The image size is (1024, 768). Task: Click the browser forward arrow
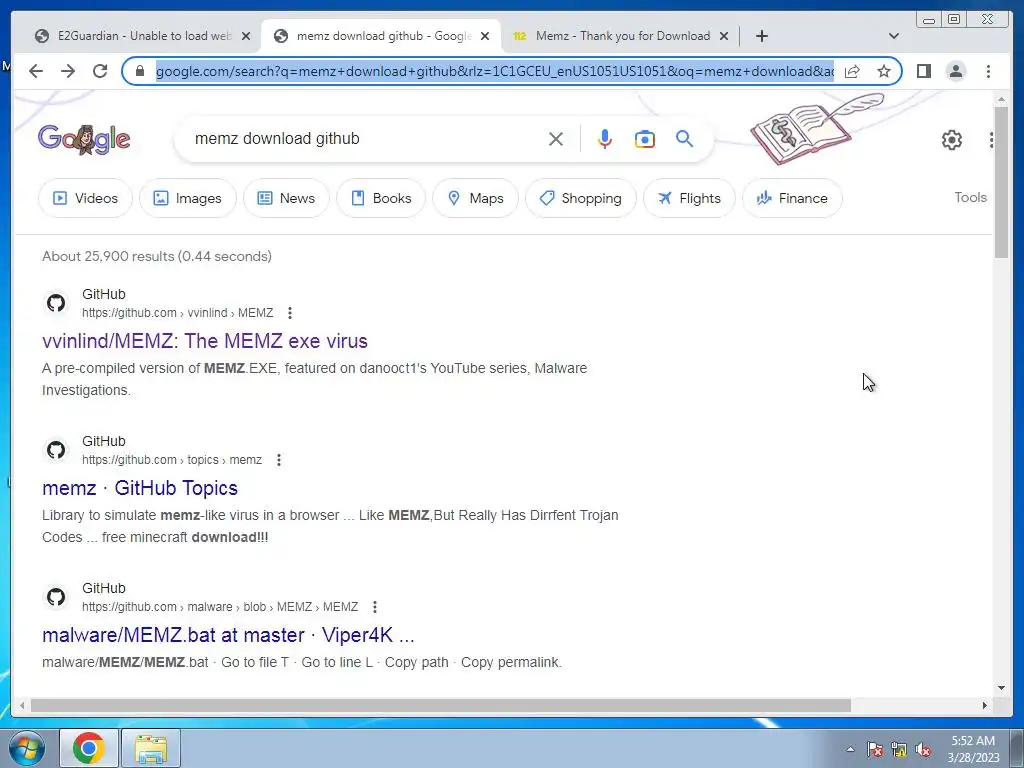tap(68, 71)
